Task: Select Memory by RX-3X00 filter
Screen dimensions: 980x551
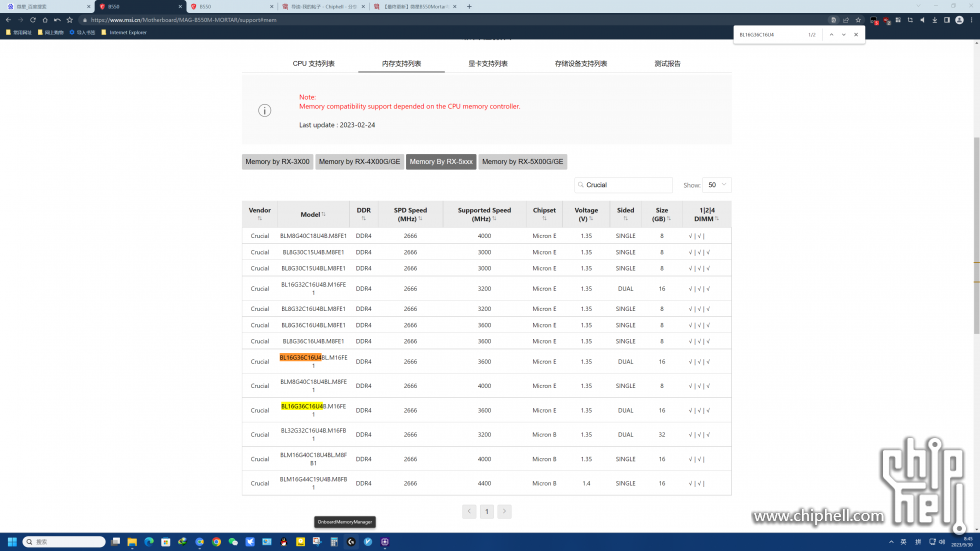Action: (278, 162)
